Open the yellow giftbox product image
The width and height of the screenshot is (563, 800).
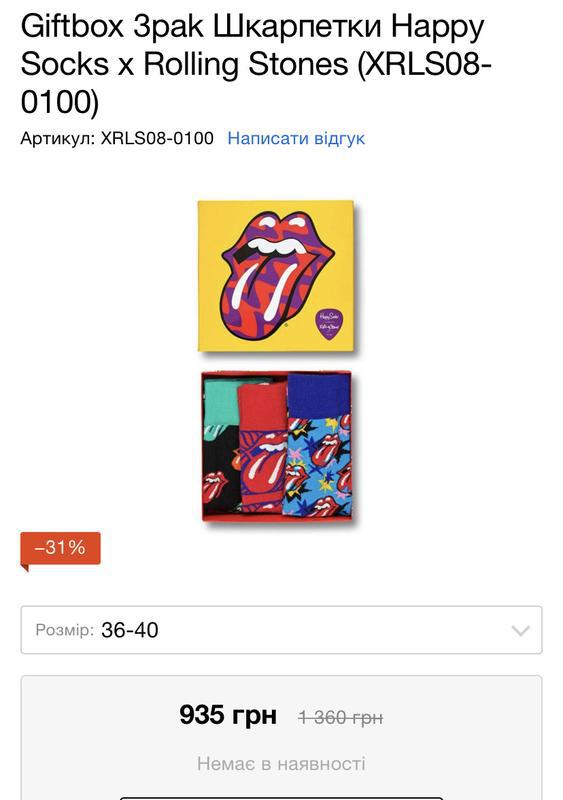[x=276, y=276]
